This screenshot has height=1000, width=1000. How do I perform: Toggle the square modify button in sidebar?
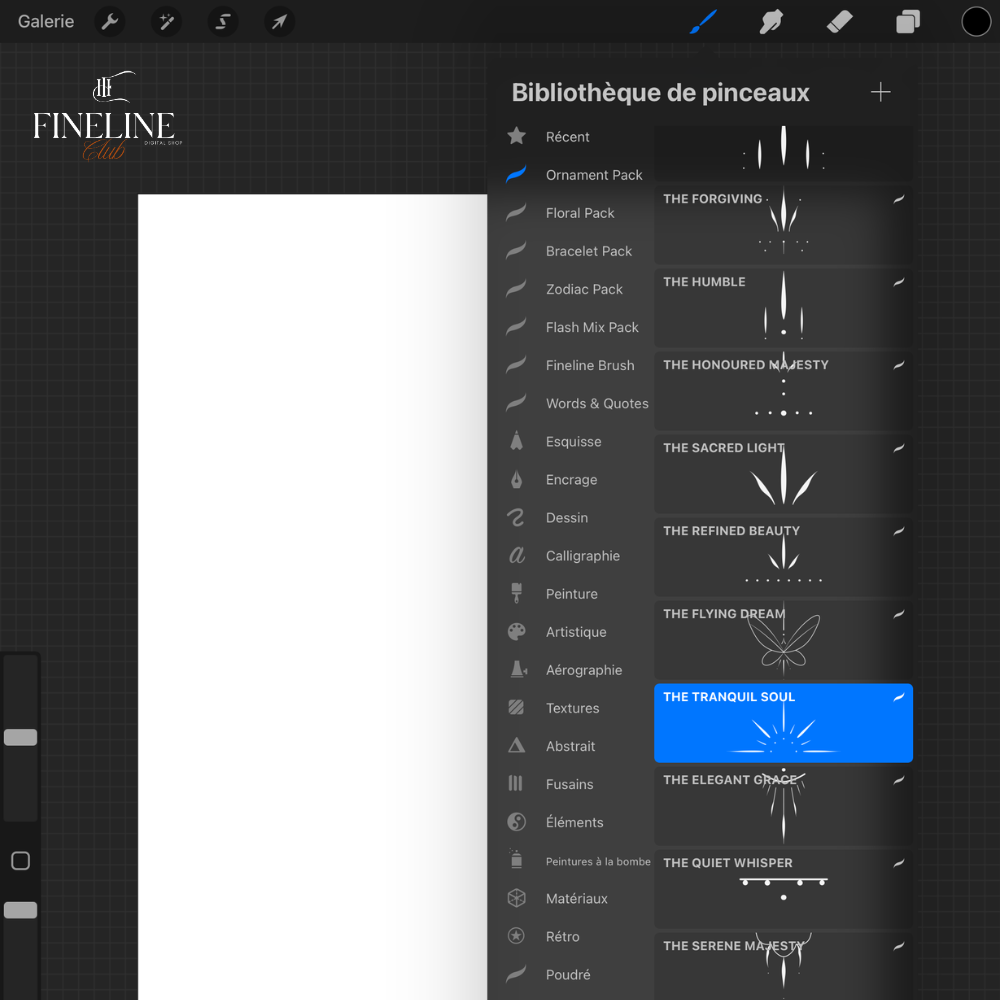(20, 861)
